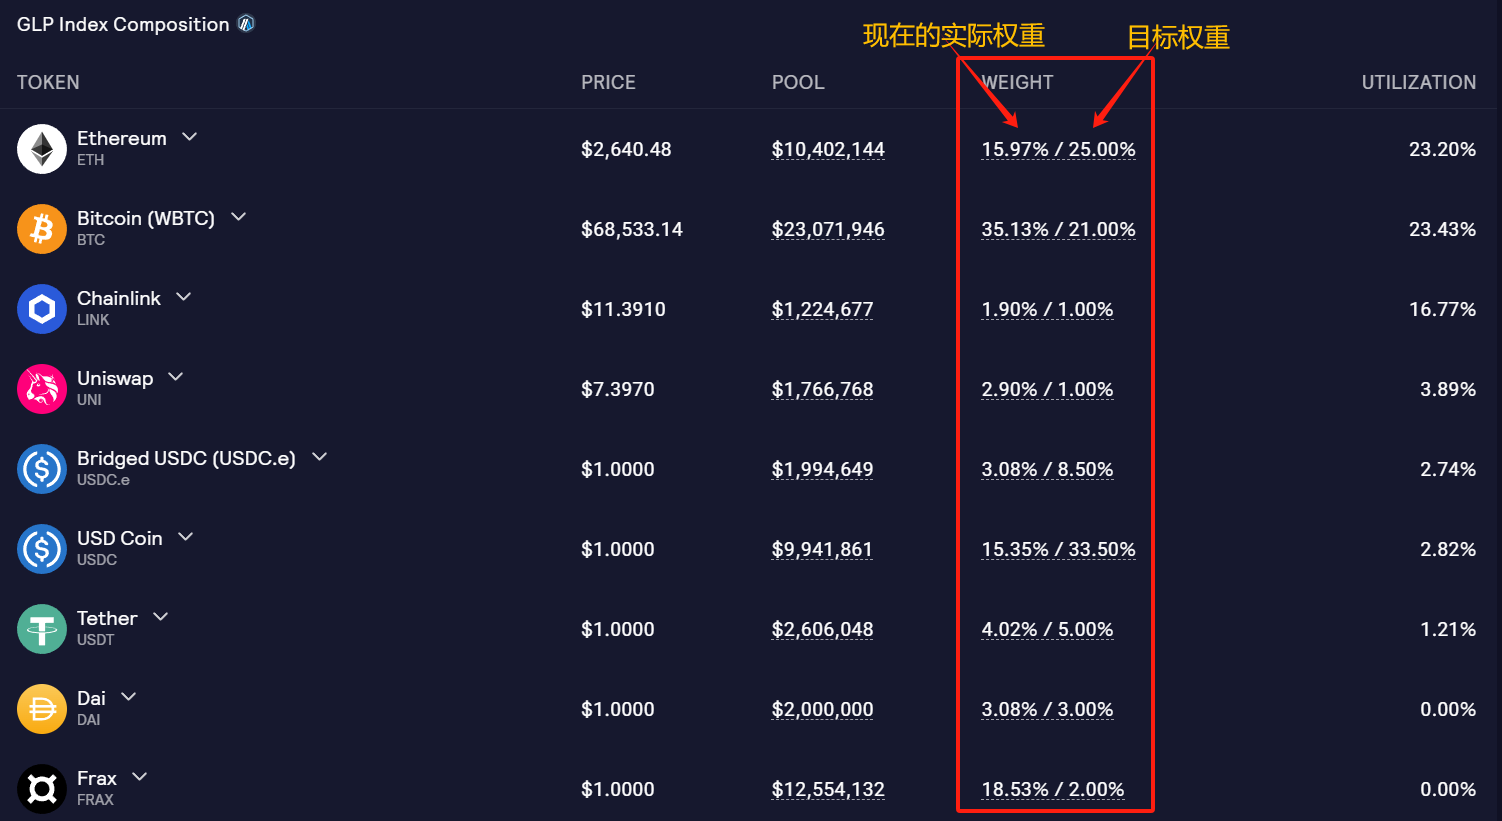Click the Frax black logo icon
1502x821 pixels.
point(42,789)
